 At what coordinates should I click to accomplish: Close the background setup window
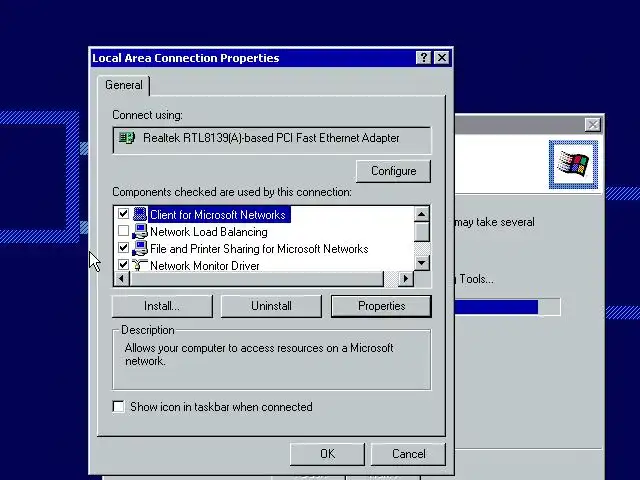point(593,124)
